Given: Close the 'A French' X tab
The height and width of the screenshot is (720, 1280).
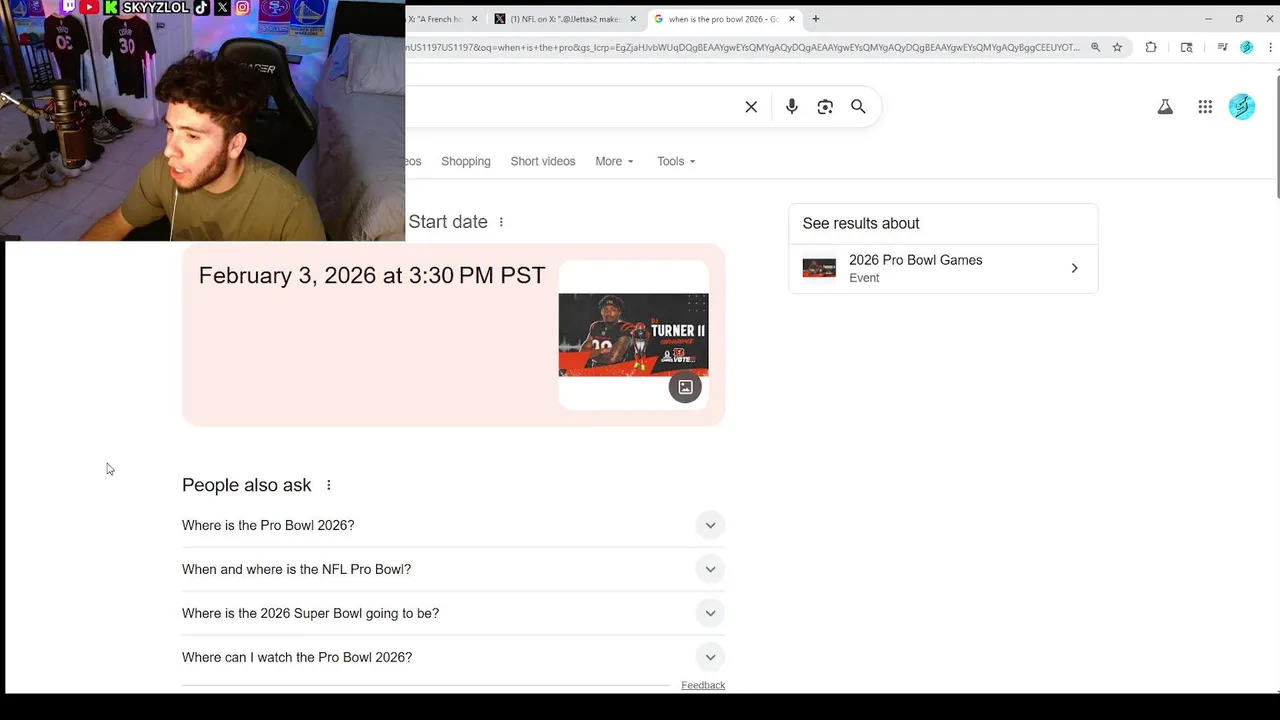Looking at the screenshot, I should (474, 19).
